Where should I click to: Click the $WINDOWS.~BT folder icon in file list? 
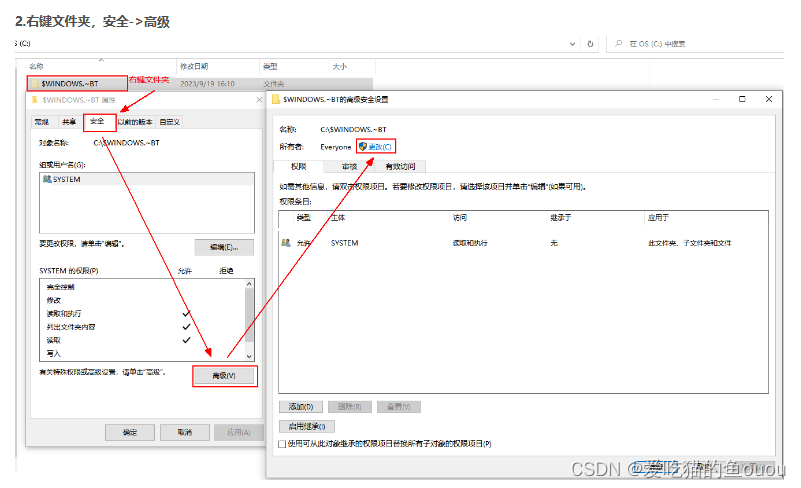click(35, 83)
